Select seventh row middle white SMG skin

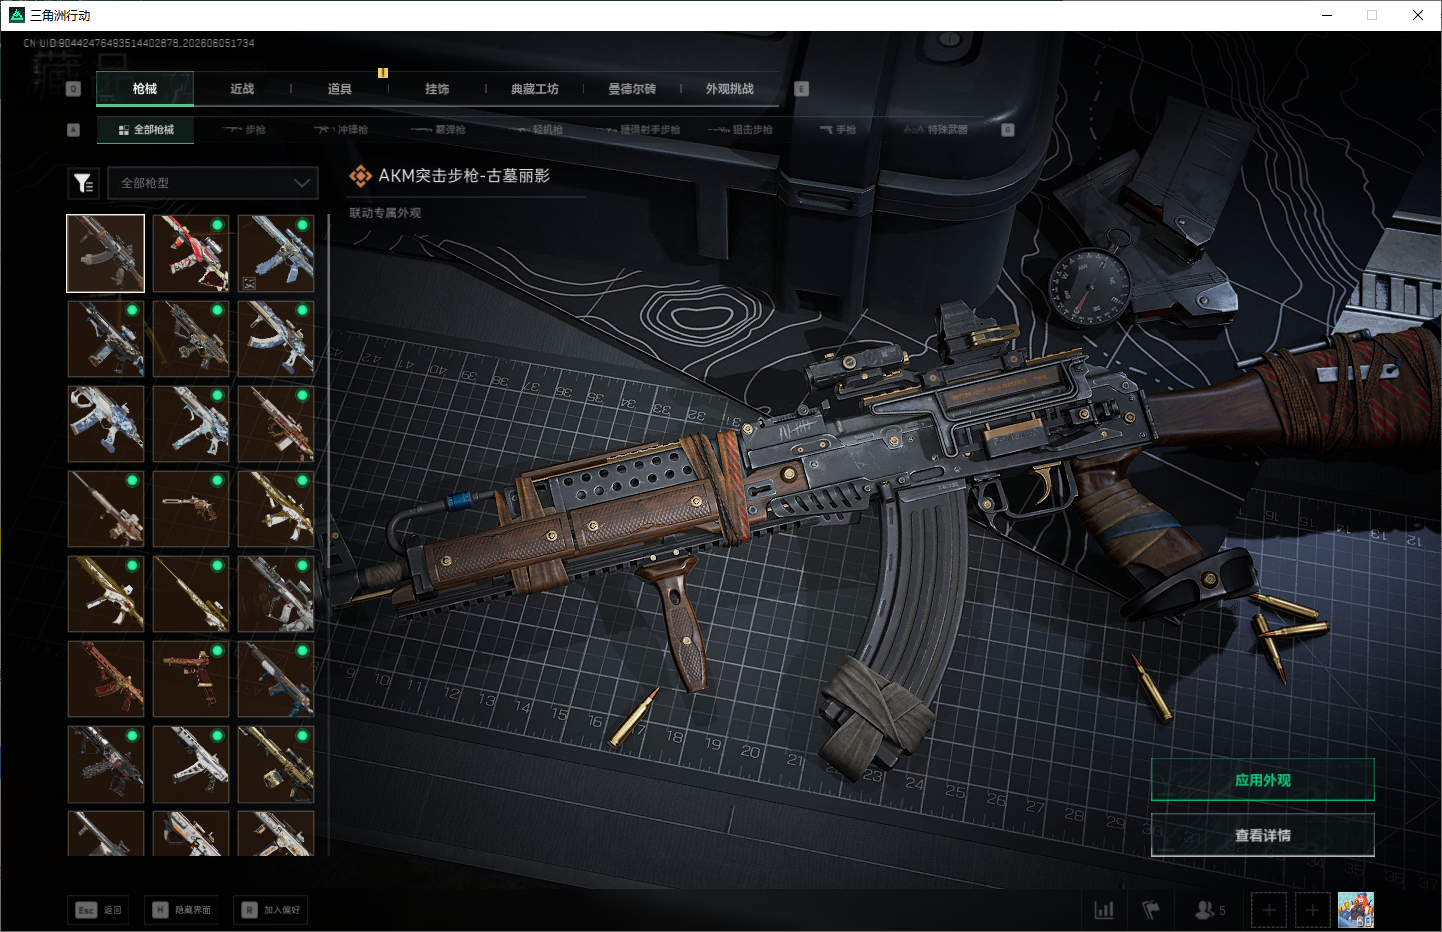[x=191, y=764]
